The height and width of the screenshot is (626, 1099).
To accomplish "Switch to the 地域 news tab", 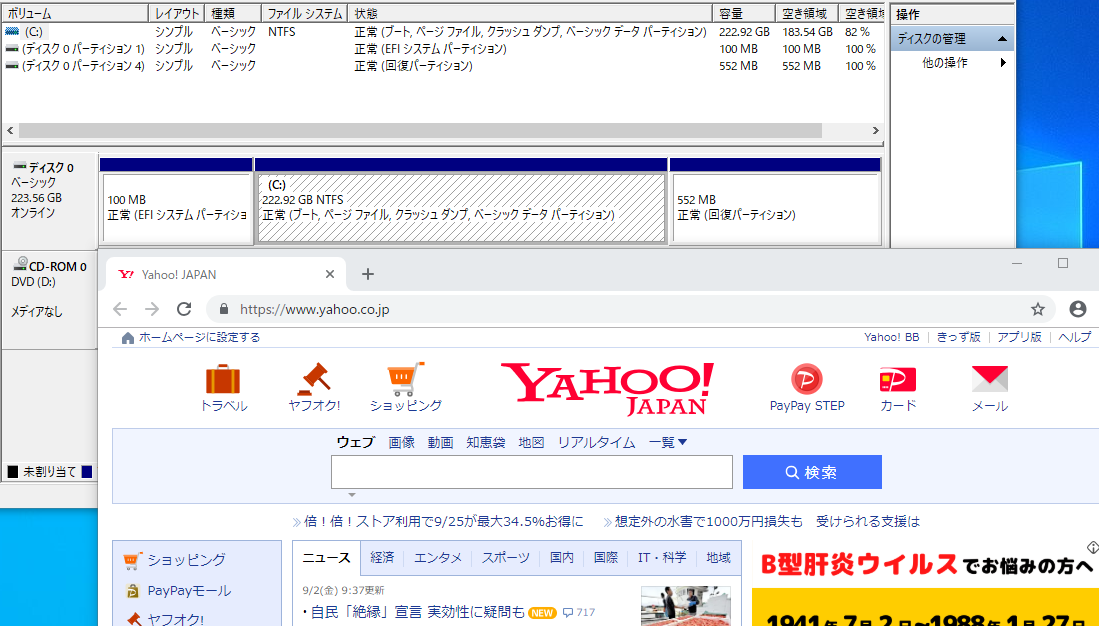I will pos(718,558).
